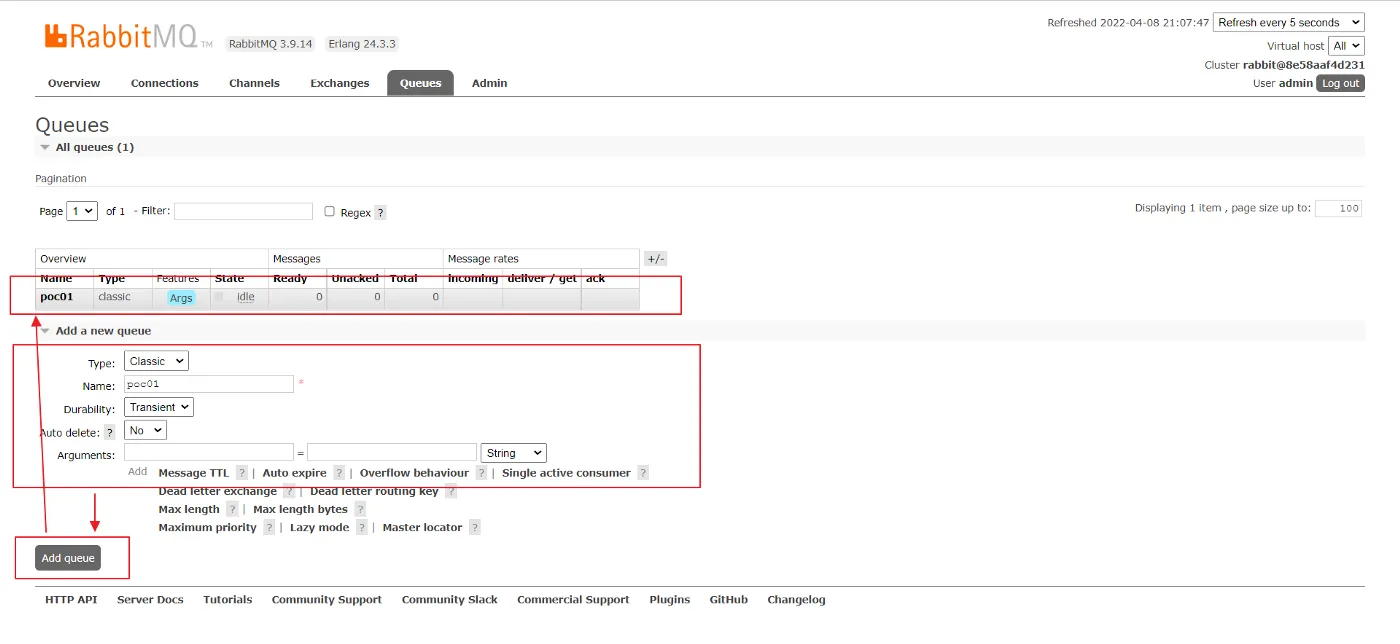Open the Server Docs footer link
1400x644 pixels.
150,600
